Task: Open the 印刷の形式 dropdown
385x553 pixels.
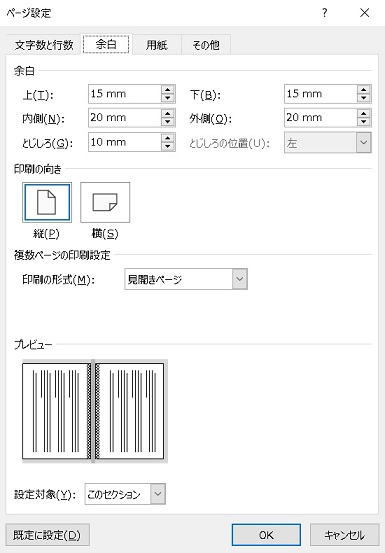Action: (x=240, y=279)
